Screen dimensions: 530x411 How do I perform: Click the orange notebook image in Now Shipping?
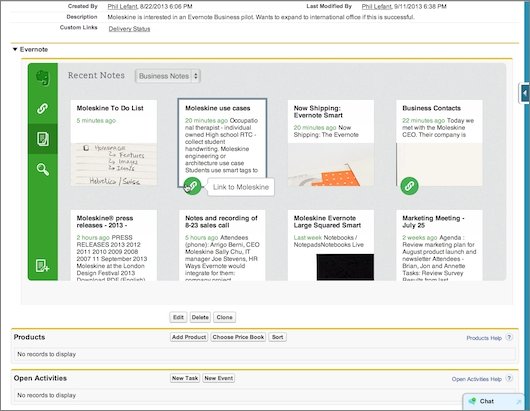(331, 164)
